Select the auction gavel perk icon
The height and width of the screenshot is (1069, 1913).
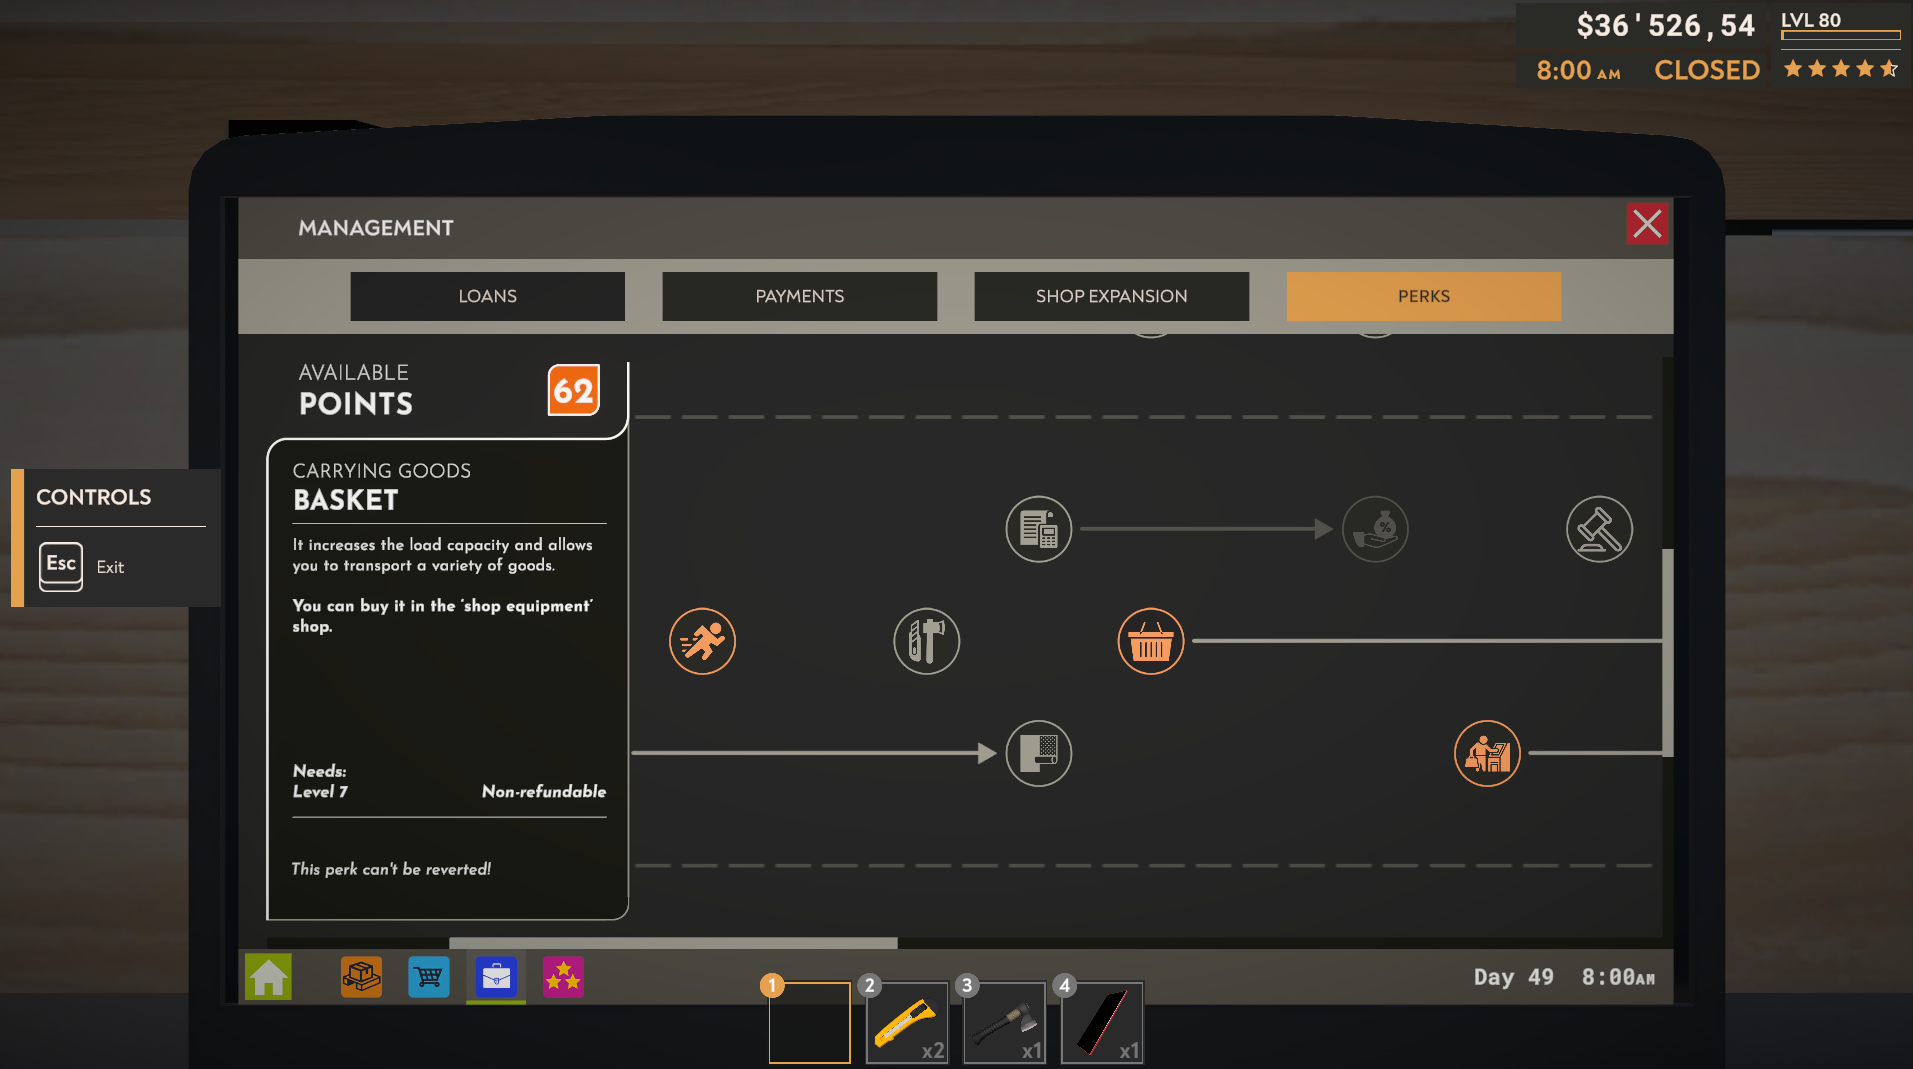(x=1599, y=529)
